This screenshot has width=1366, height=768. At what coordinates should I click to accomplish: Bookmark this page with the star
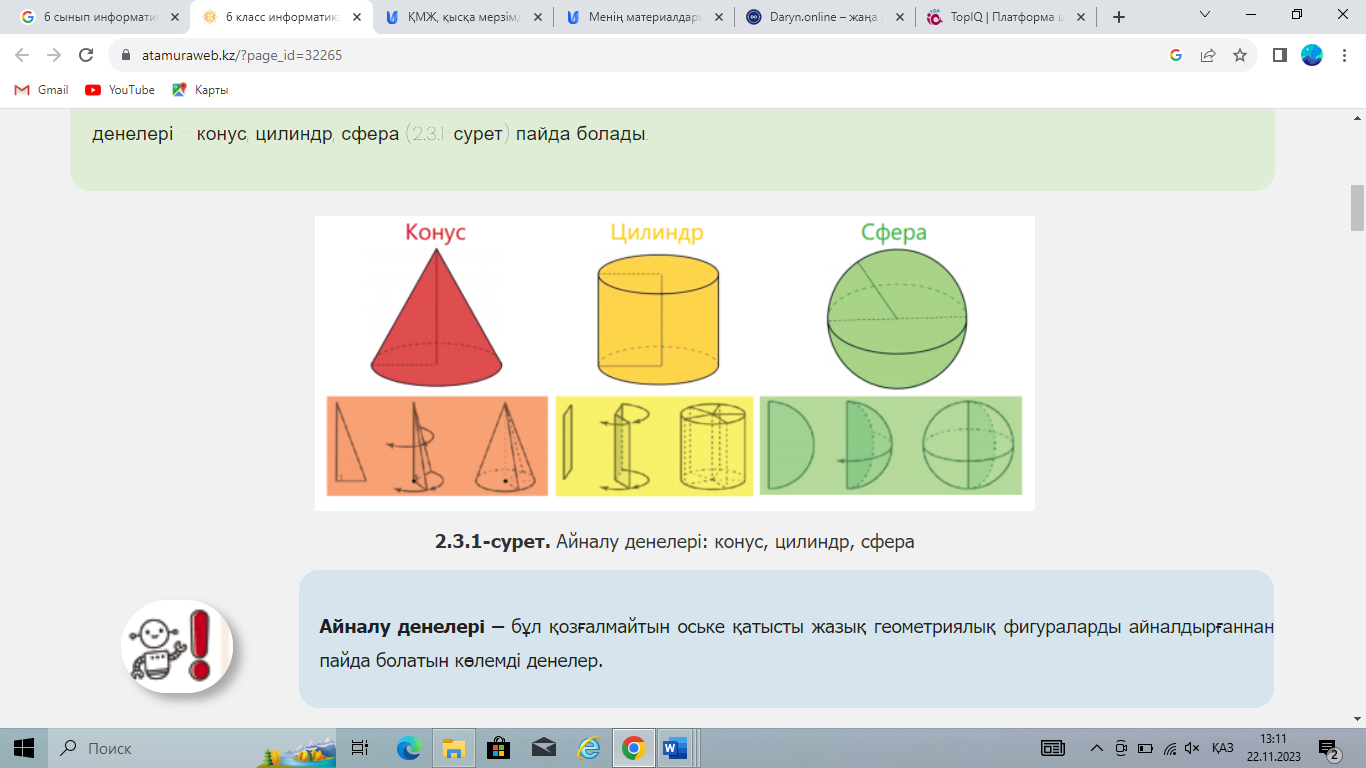pyautogui.click(x=1240, y=56)
